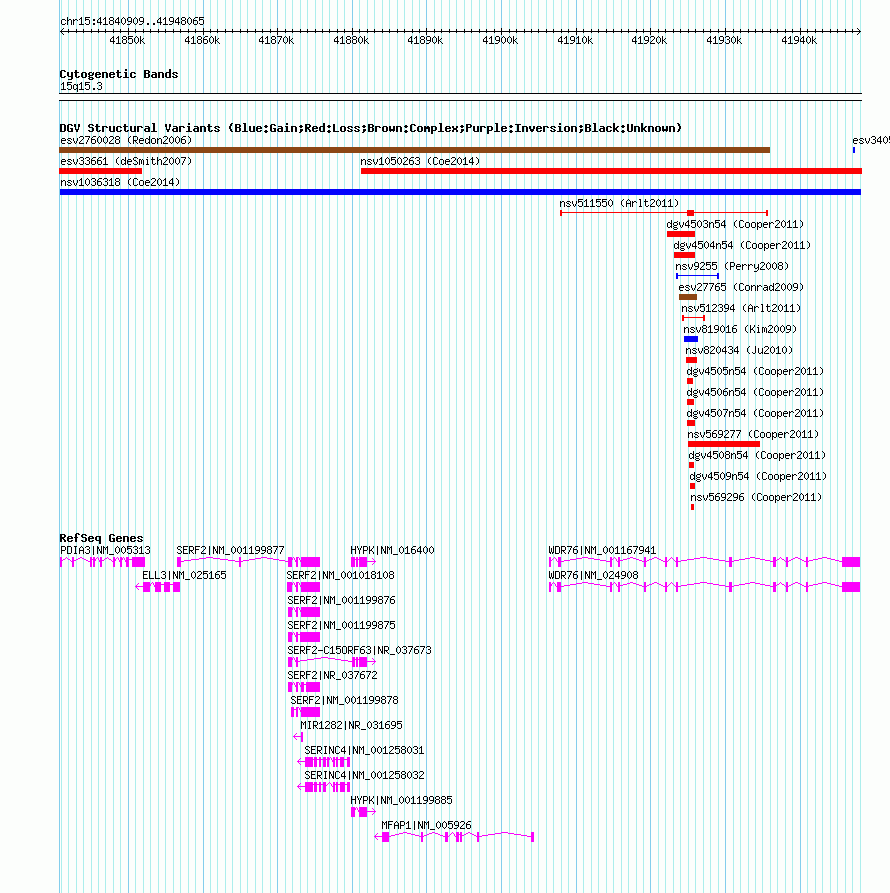This screenshot has width=890, height=893.
Task: Click the 41900k ruler position label
Action: 500,40
